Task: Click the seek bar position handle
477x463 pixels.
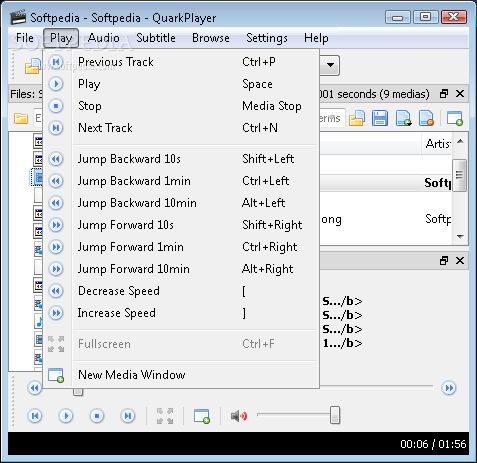Action: pos(78,392)
